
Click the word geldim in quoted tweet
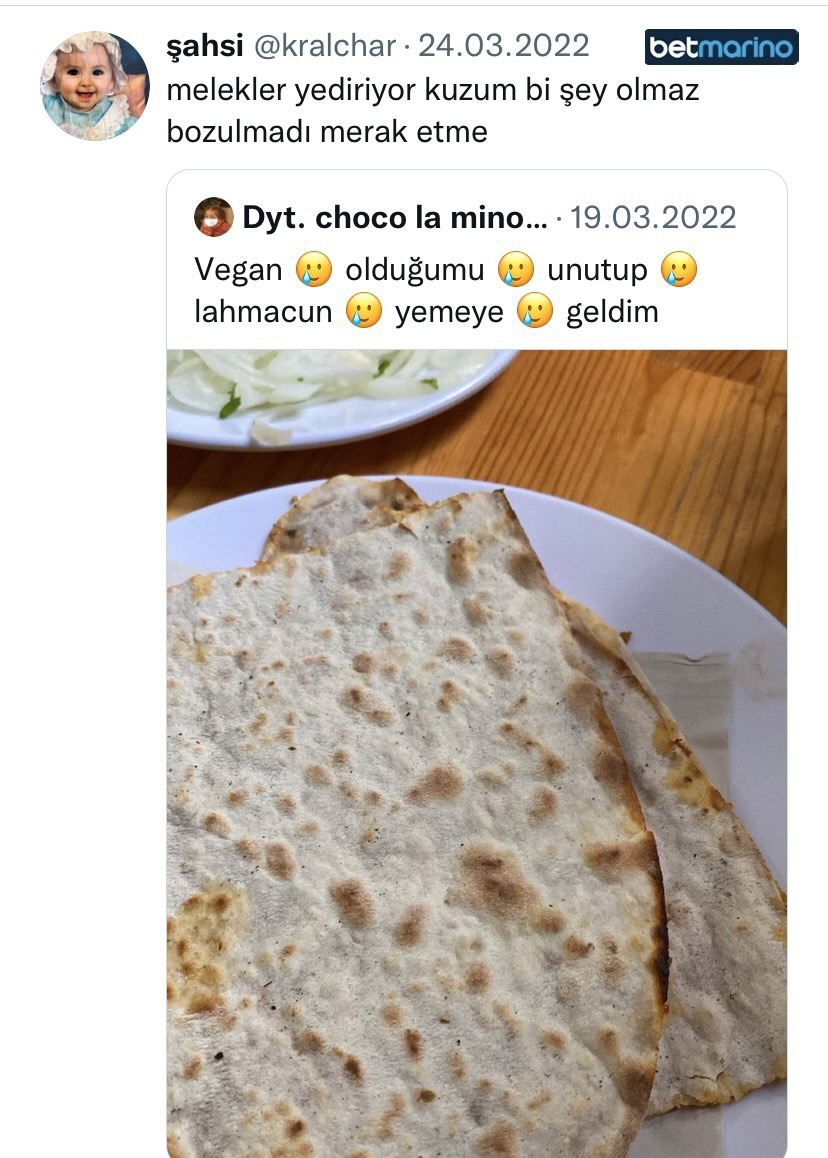point(612,312)
